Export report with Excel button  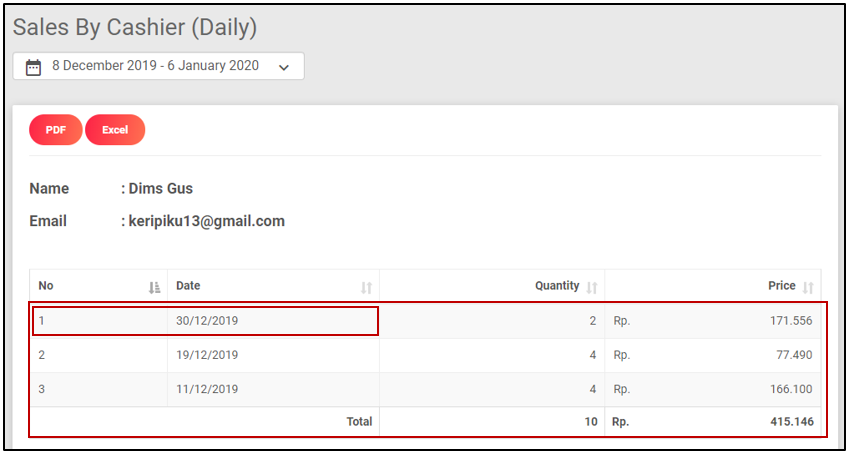click(115, 130)
